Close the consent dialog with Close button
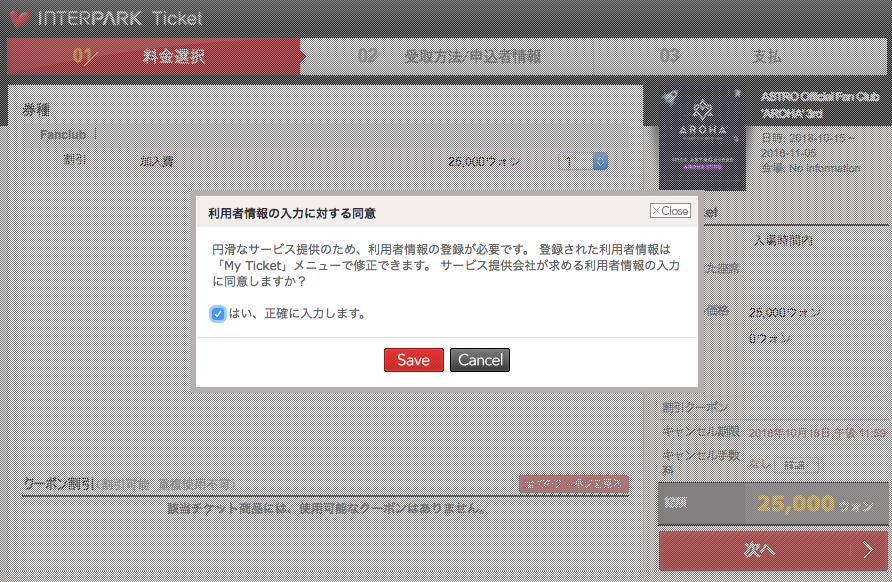This screenshot has width=892, height=582. [670, 210]
